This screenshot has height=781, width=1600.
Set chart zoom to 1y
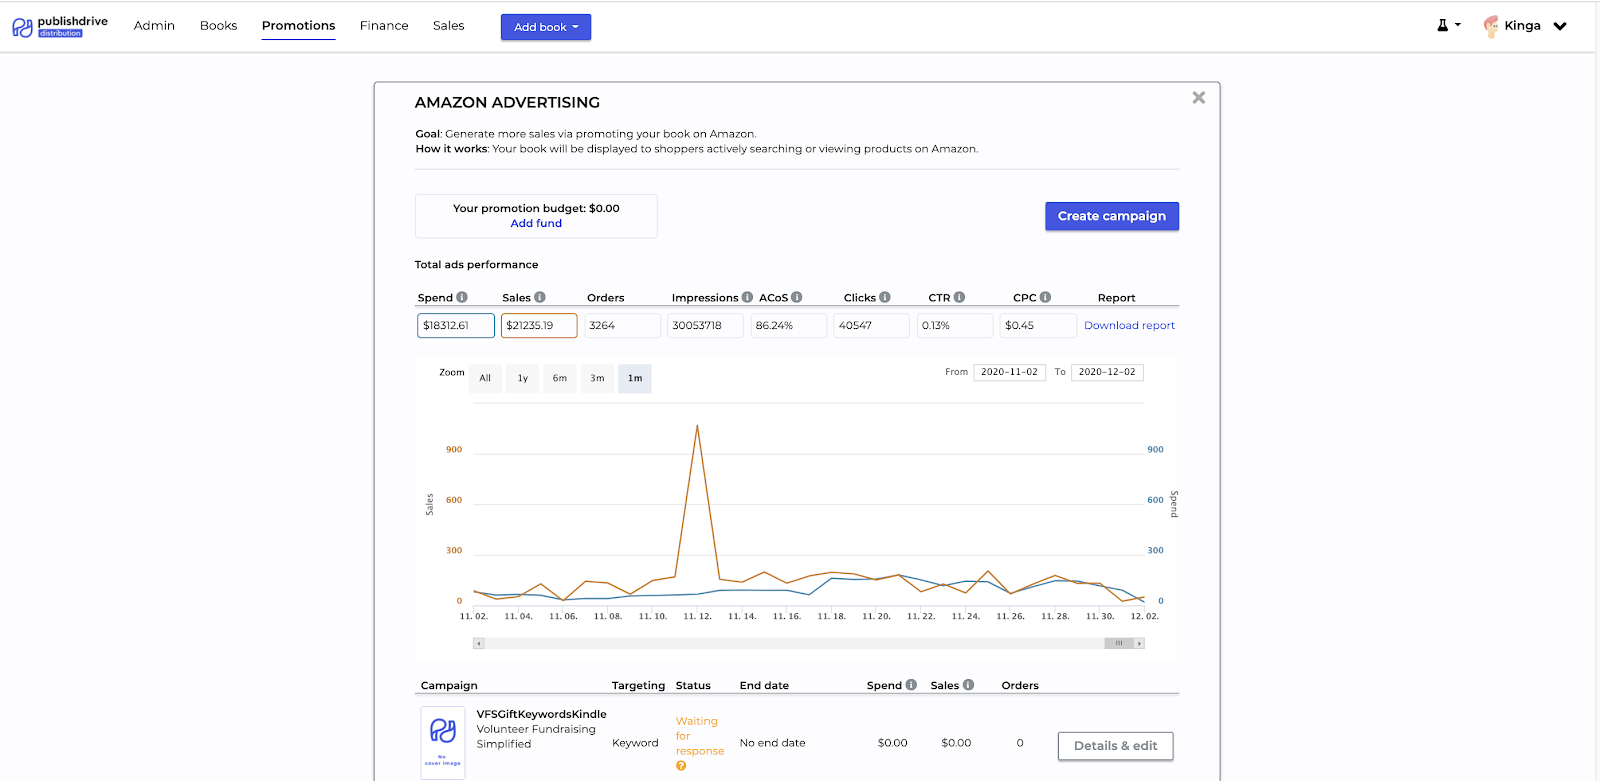[523, 378]
